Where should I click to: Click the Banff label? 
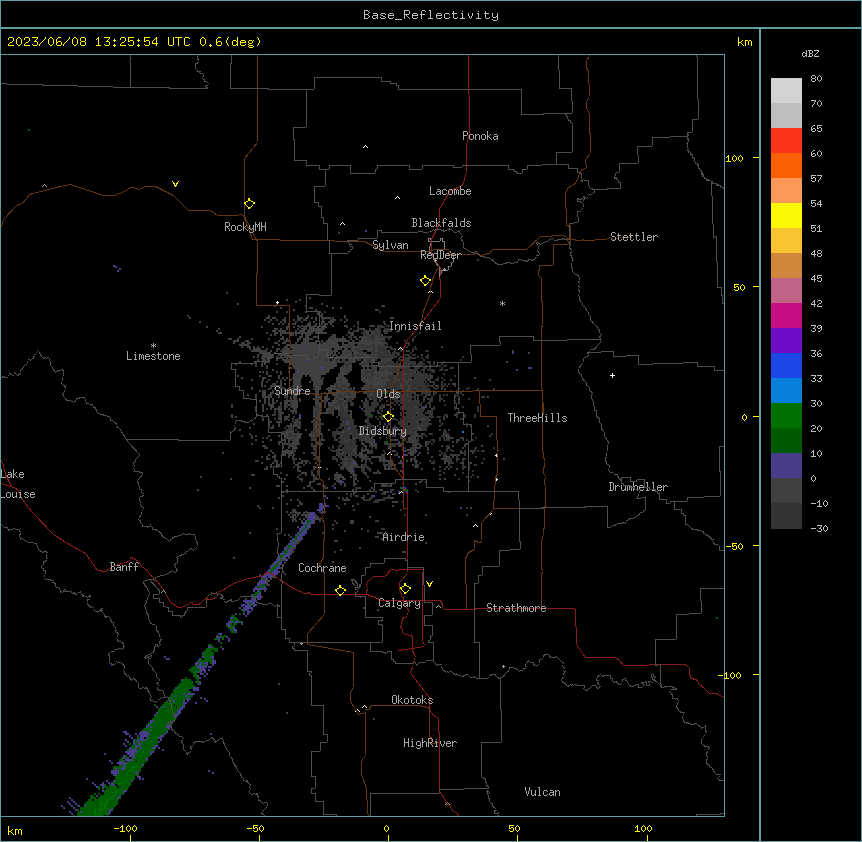point(124,567)
